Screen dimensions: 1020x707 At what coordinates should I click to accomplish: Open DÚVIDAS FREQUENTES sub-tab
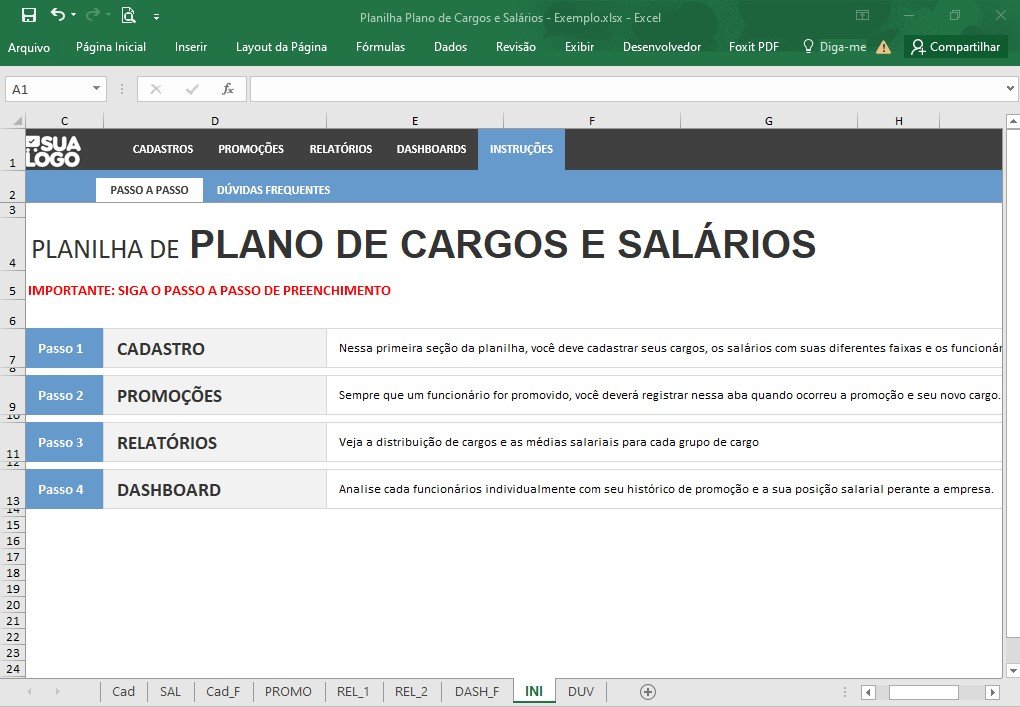(273, 190)
